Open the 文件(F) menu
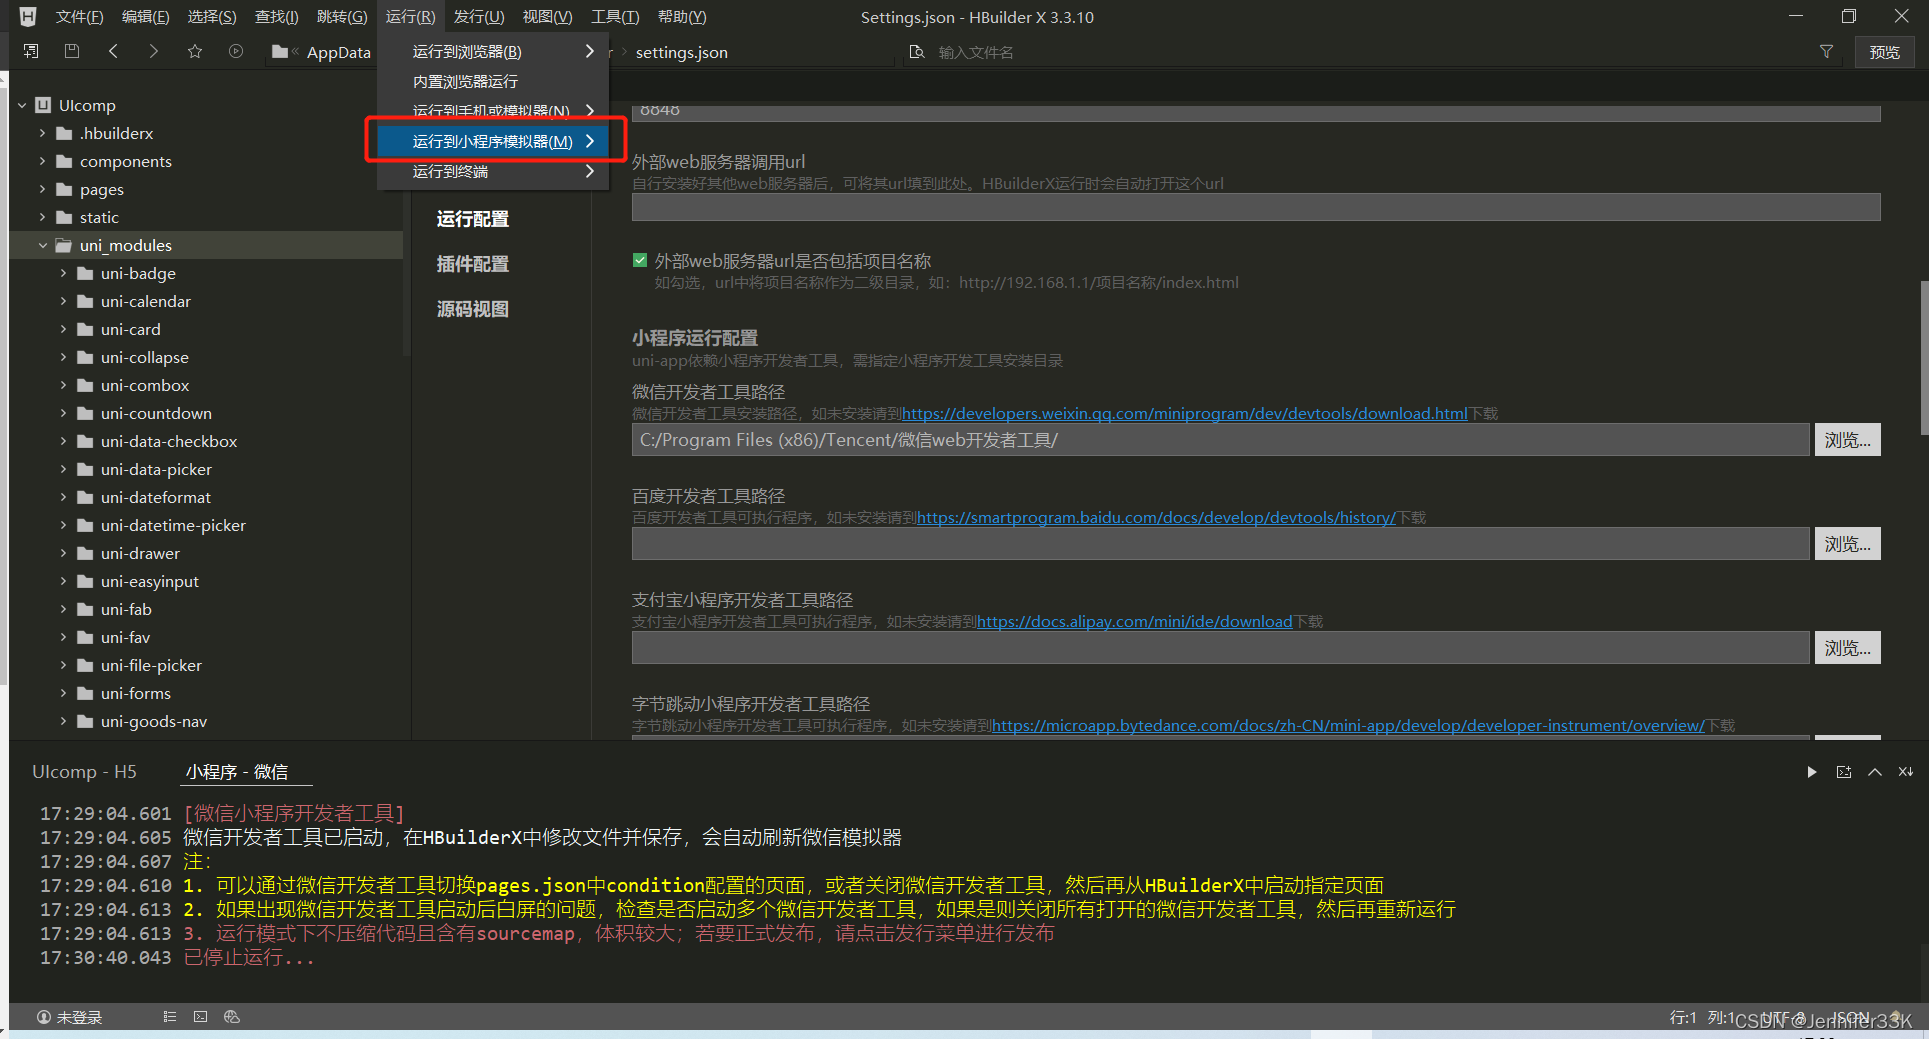The width and height of the screenshot is (1929, 1039). 79,17
